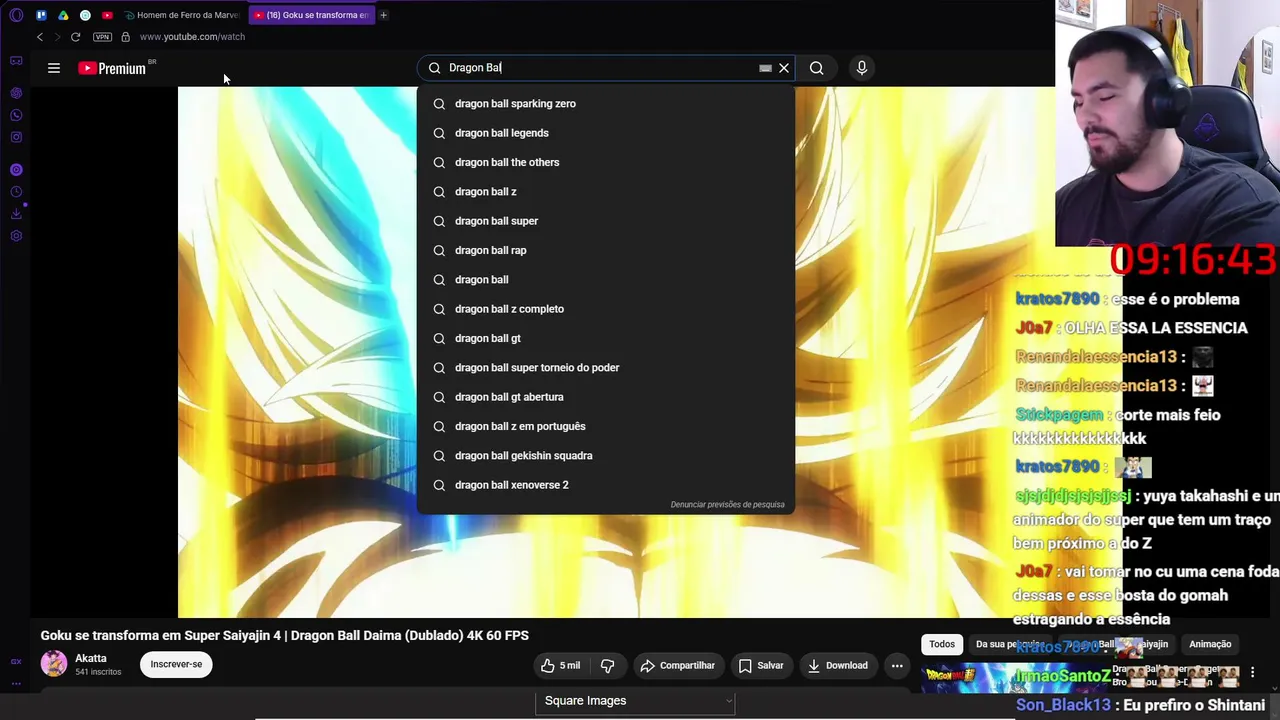Open Instagram from the browser sidebar
Viewport: 1280px width, 720px height.
(x=16, y=137)
